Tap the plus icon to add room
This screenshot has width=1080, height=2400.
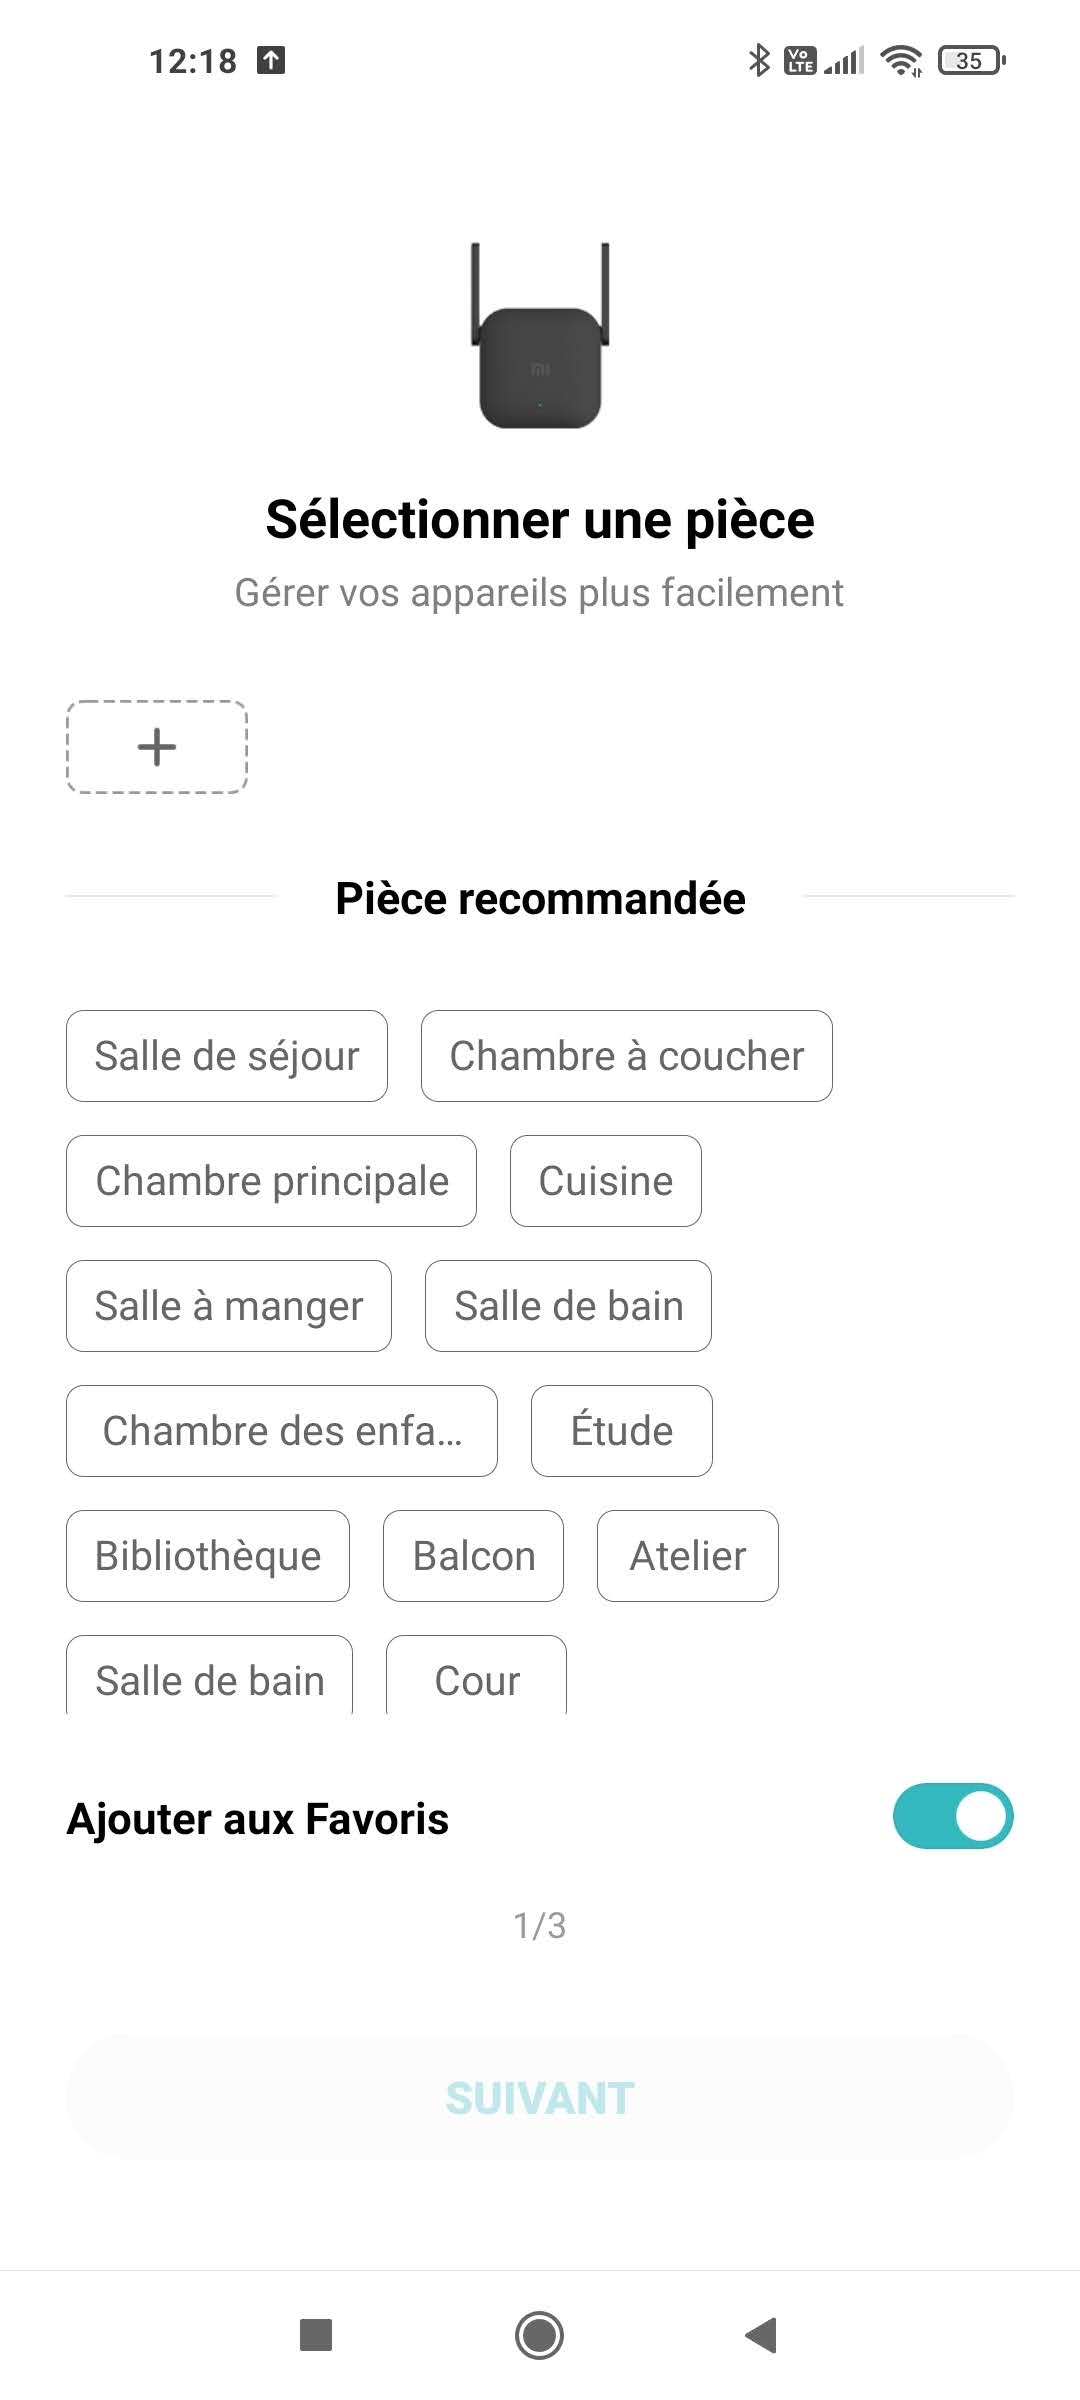[157, 747]
